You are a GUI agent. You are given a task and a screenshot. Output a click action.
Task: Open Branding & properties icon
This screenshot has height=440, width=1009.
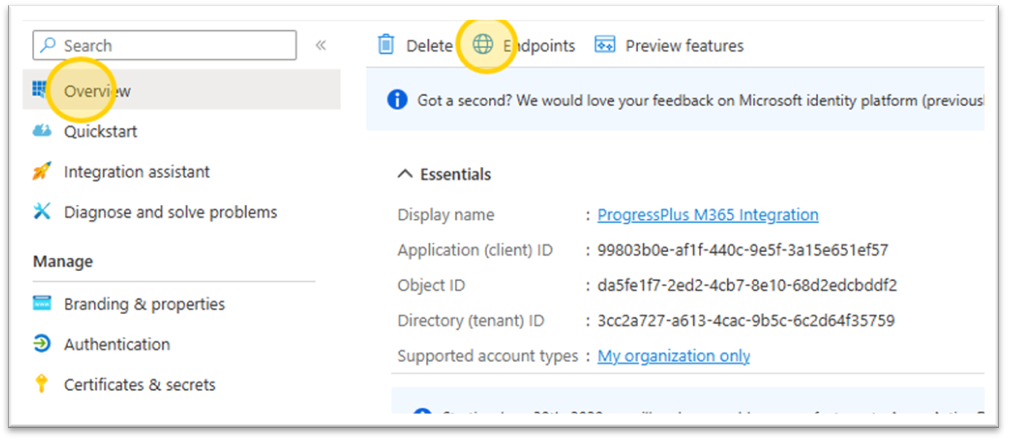click(42, 304)
